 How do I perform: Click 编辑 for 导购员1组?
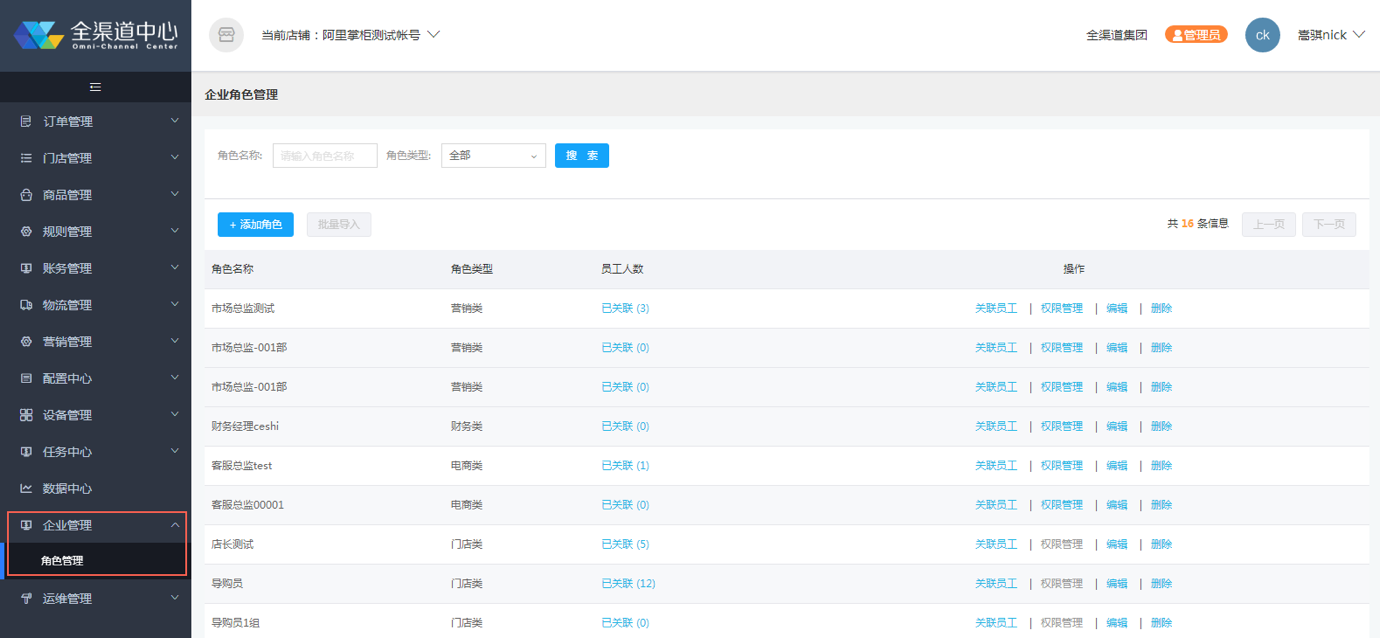point(1117,623)
